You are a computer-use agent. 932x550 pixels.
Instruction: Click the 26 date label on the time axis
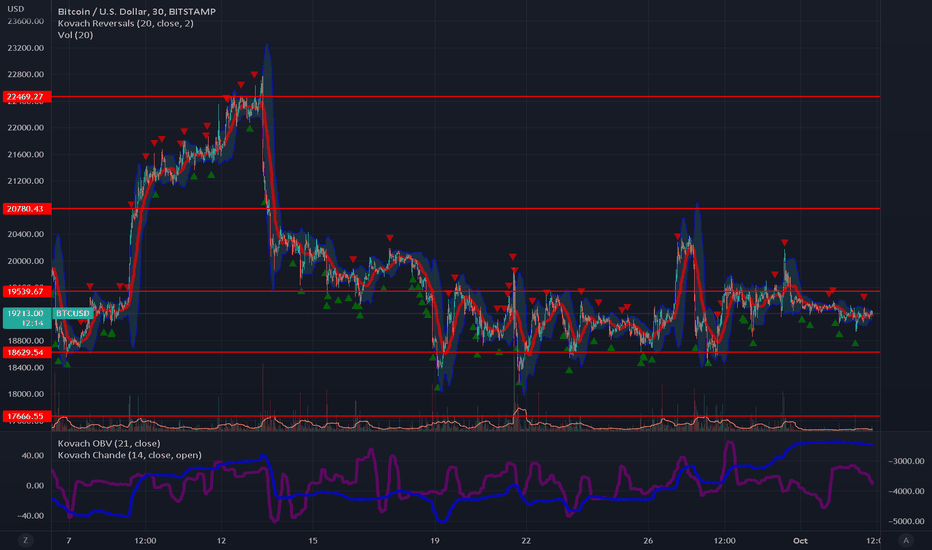pos(648,540)
